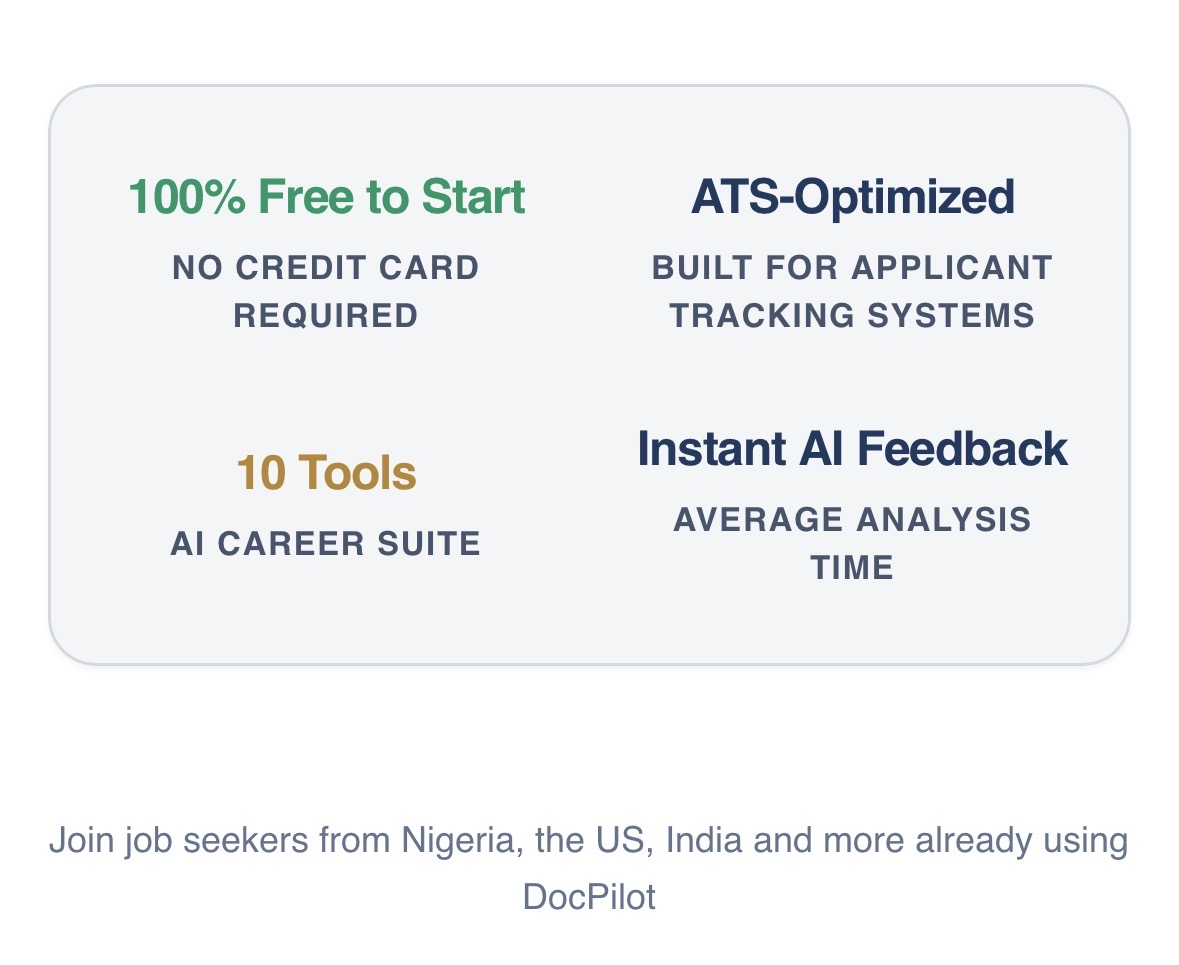The image size is (1179, 965).
Task: Click the word 'TIME' below Average Analysis
Action: [853, 568]
